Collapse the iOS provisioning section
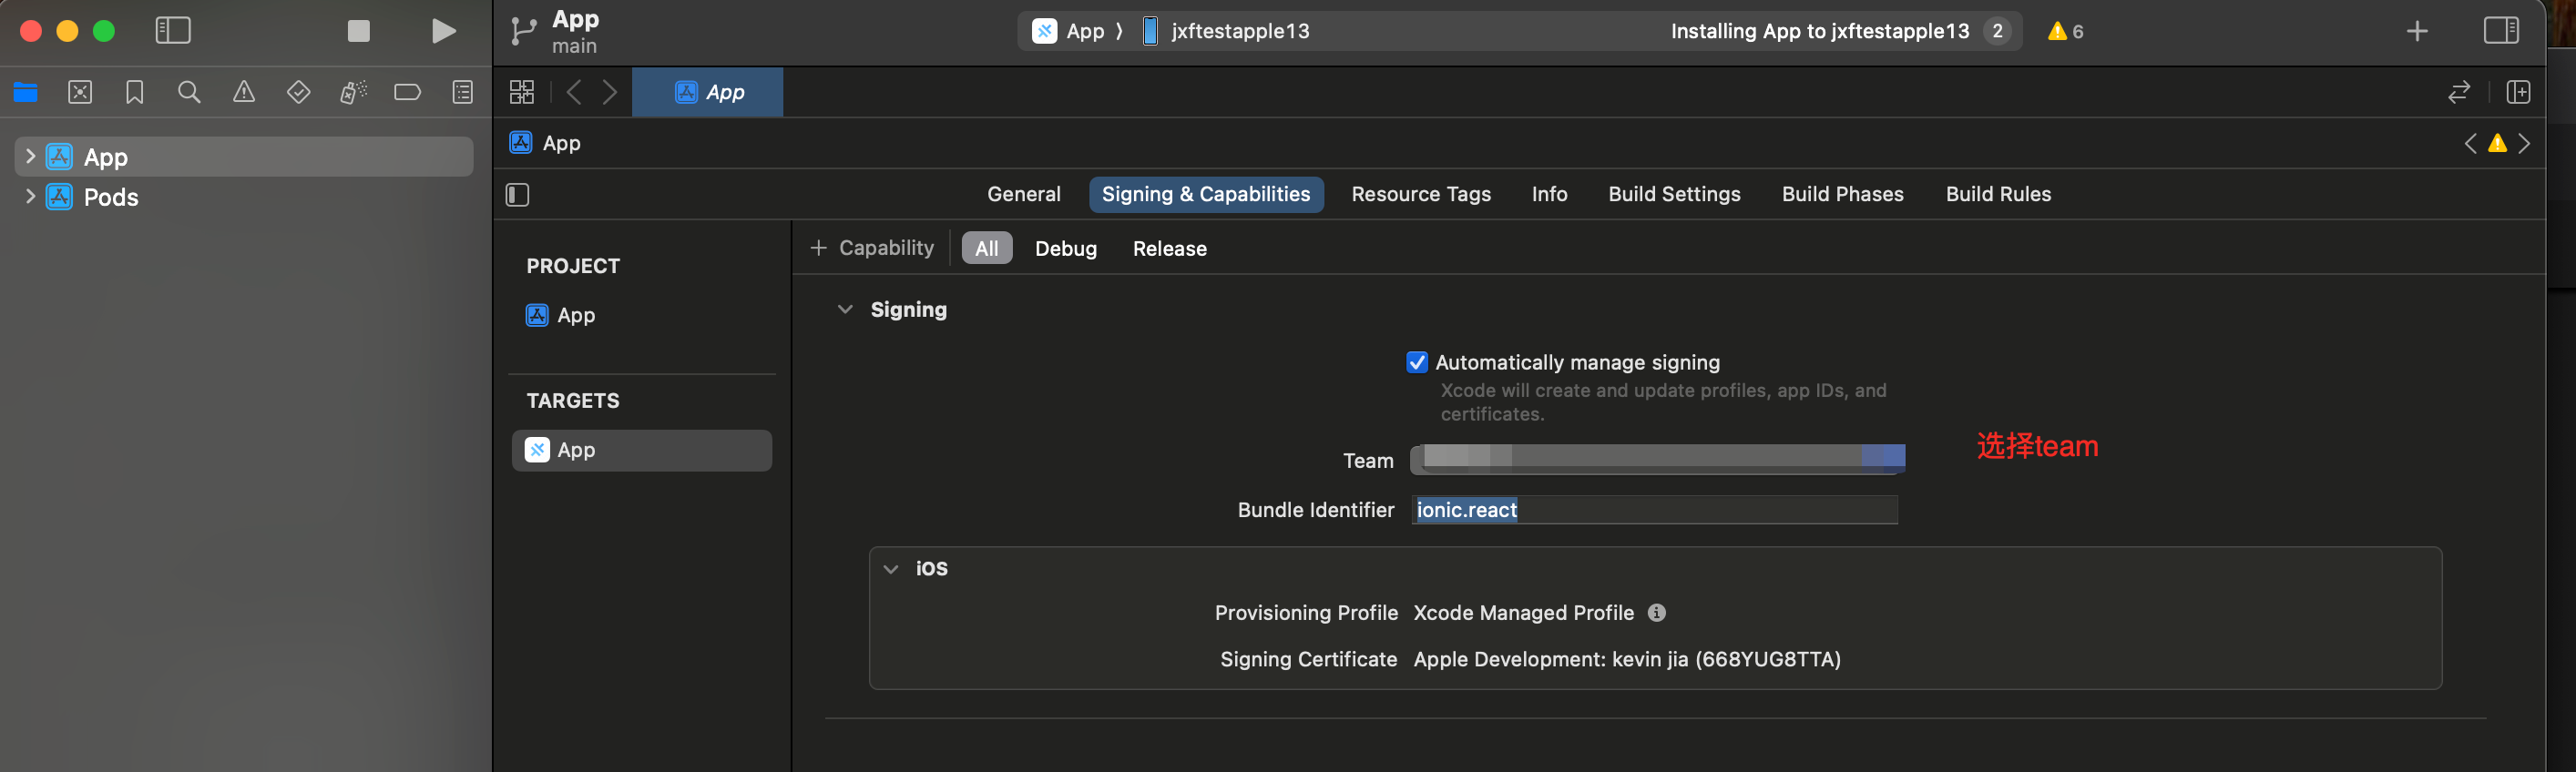 [890, 569]
